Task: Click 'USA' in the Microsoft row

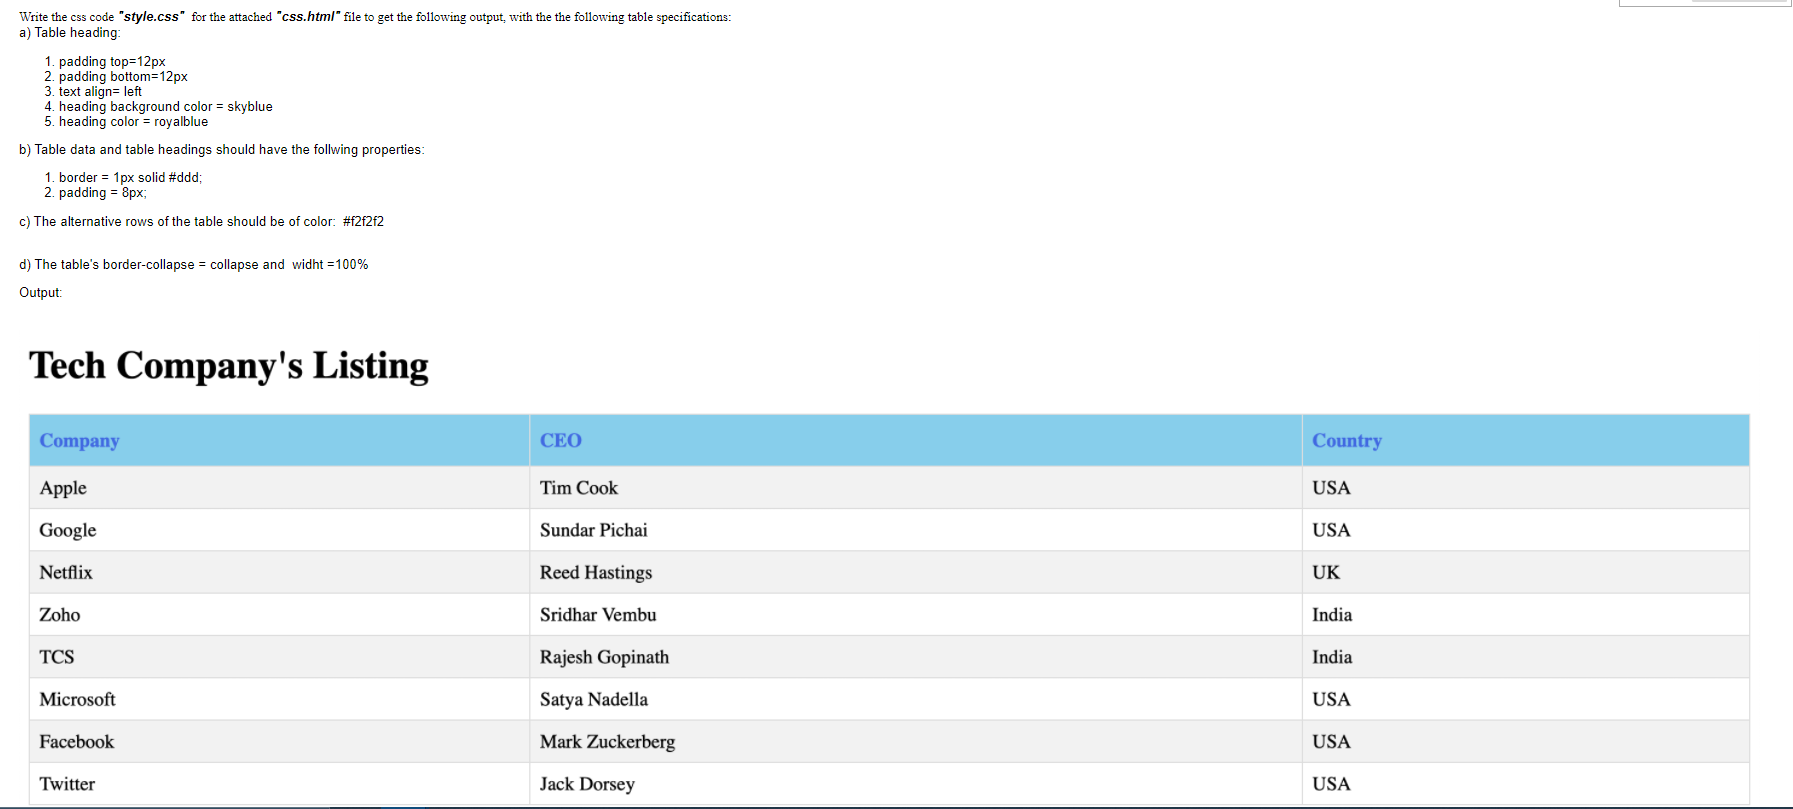Action: coord(1525,699)
